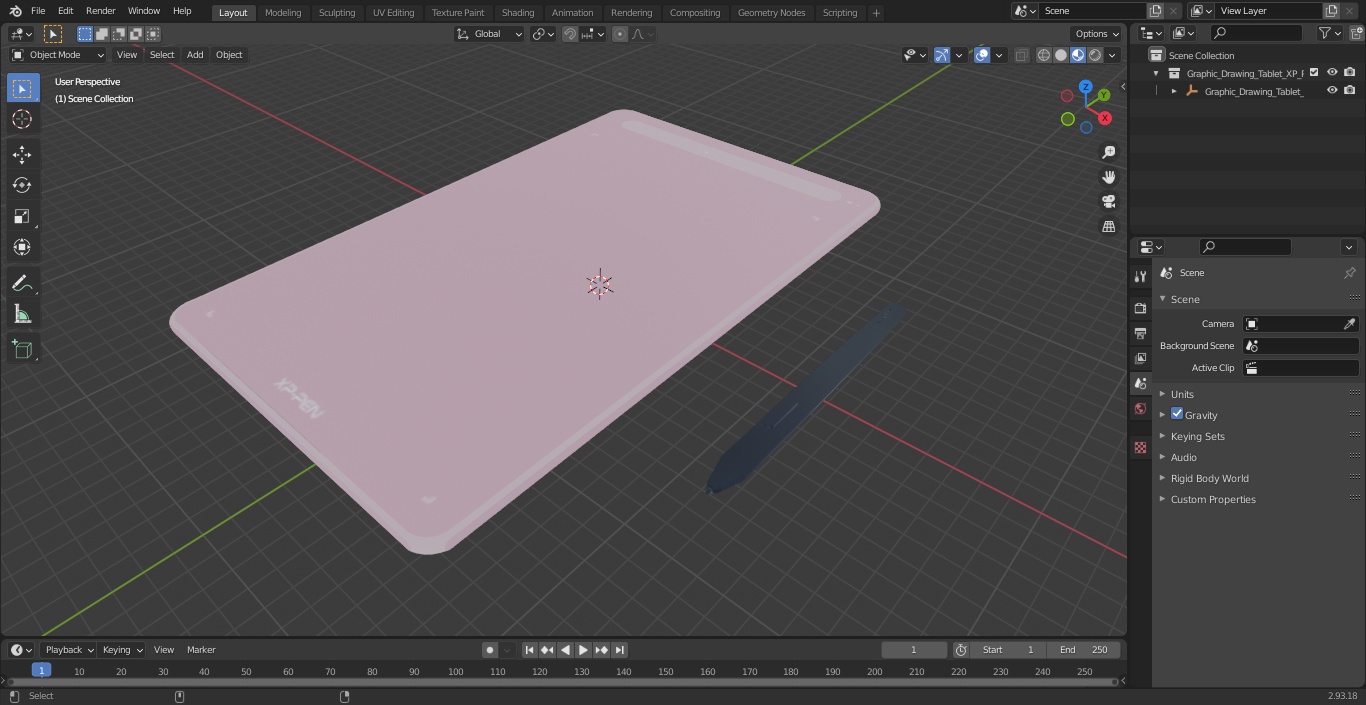This screenshot has height=705, width=1366.
Task: Open the Playback dropdown
Action: click(x=68, y=650)
